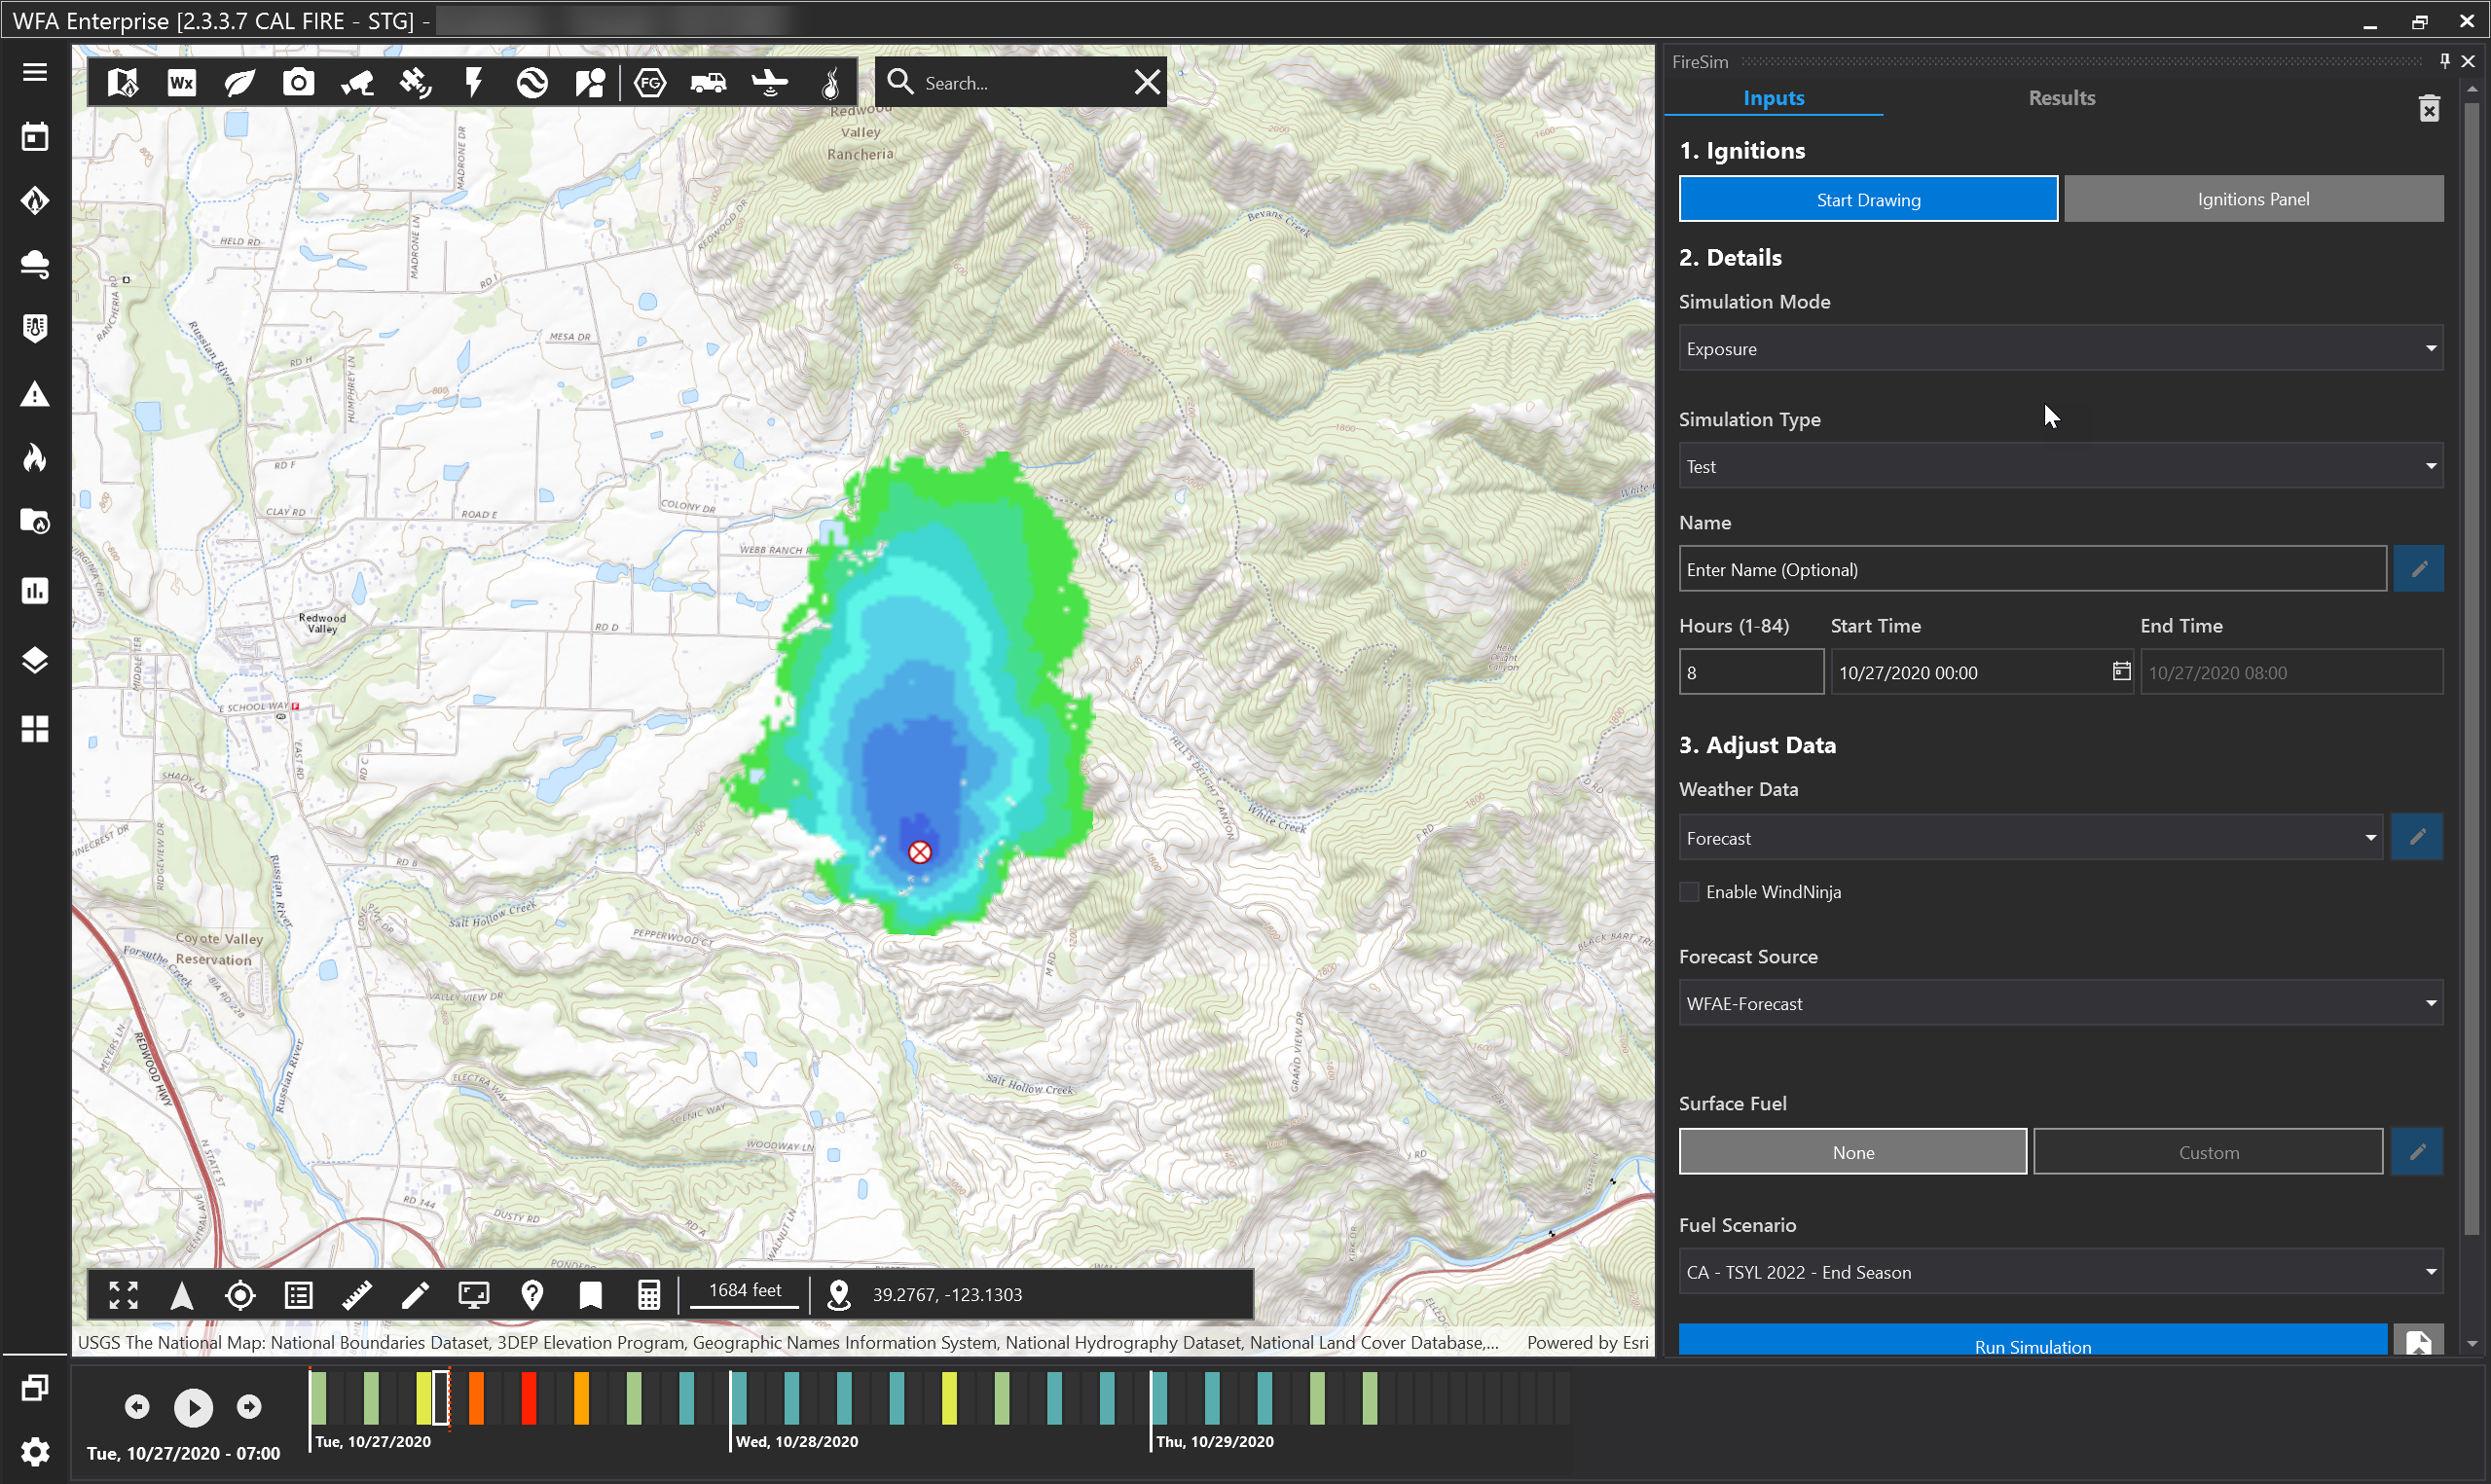Click the Wx weather toolbar icon
Image resolution: width=2491 pixels, height=1484 pixels.
(x=181, y=82)
